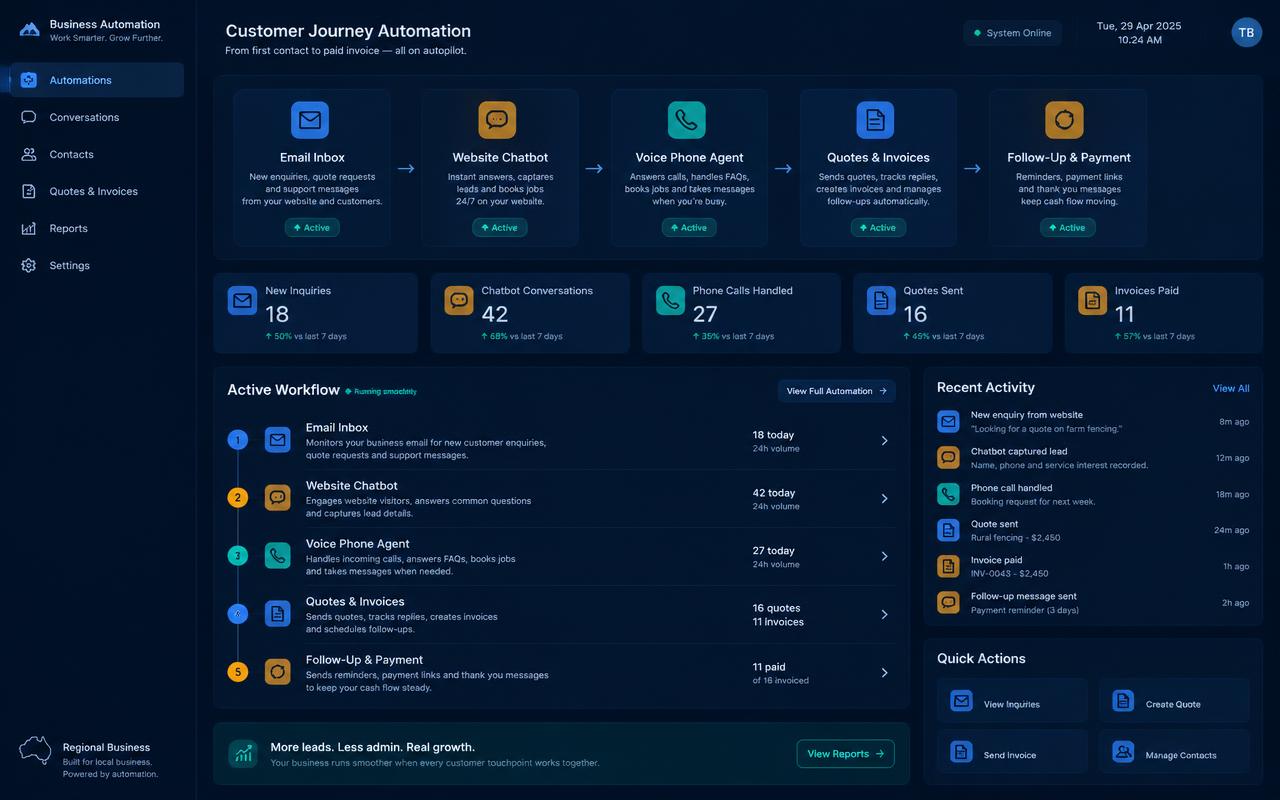
Task: Go to Contacts in the sidebar
Action: 97,154
